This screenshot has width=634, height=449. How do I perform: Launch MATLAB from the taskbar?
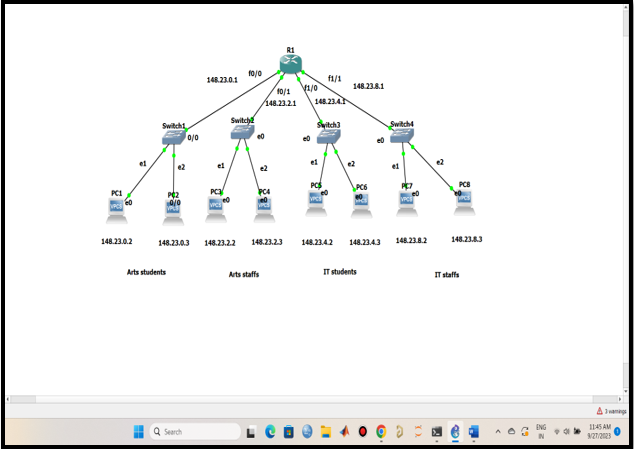point(344,432)
